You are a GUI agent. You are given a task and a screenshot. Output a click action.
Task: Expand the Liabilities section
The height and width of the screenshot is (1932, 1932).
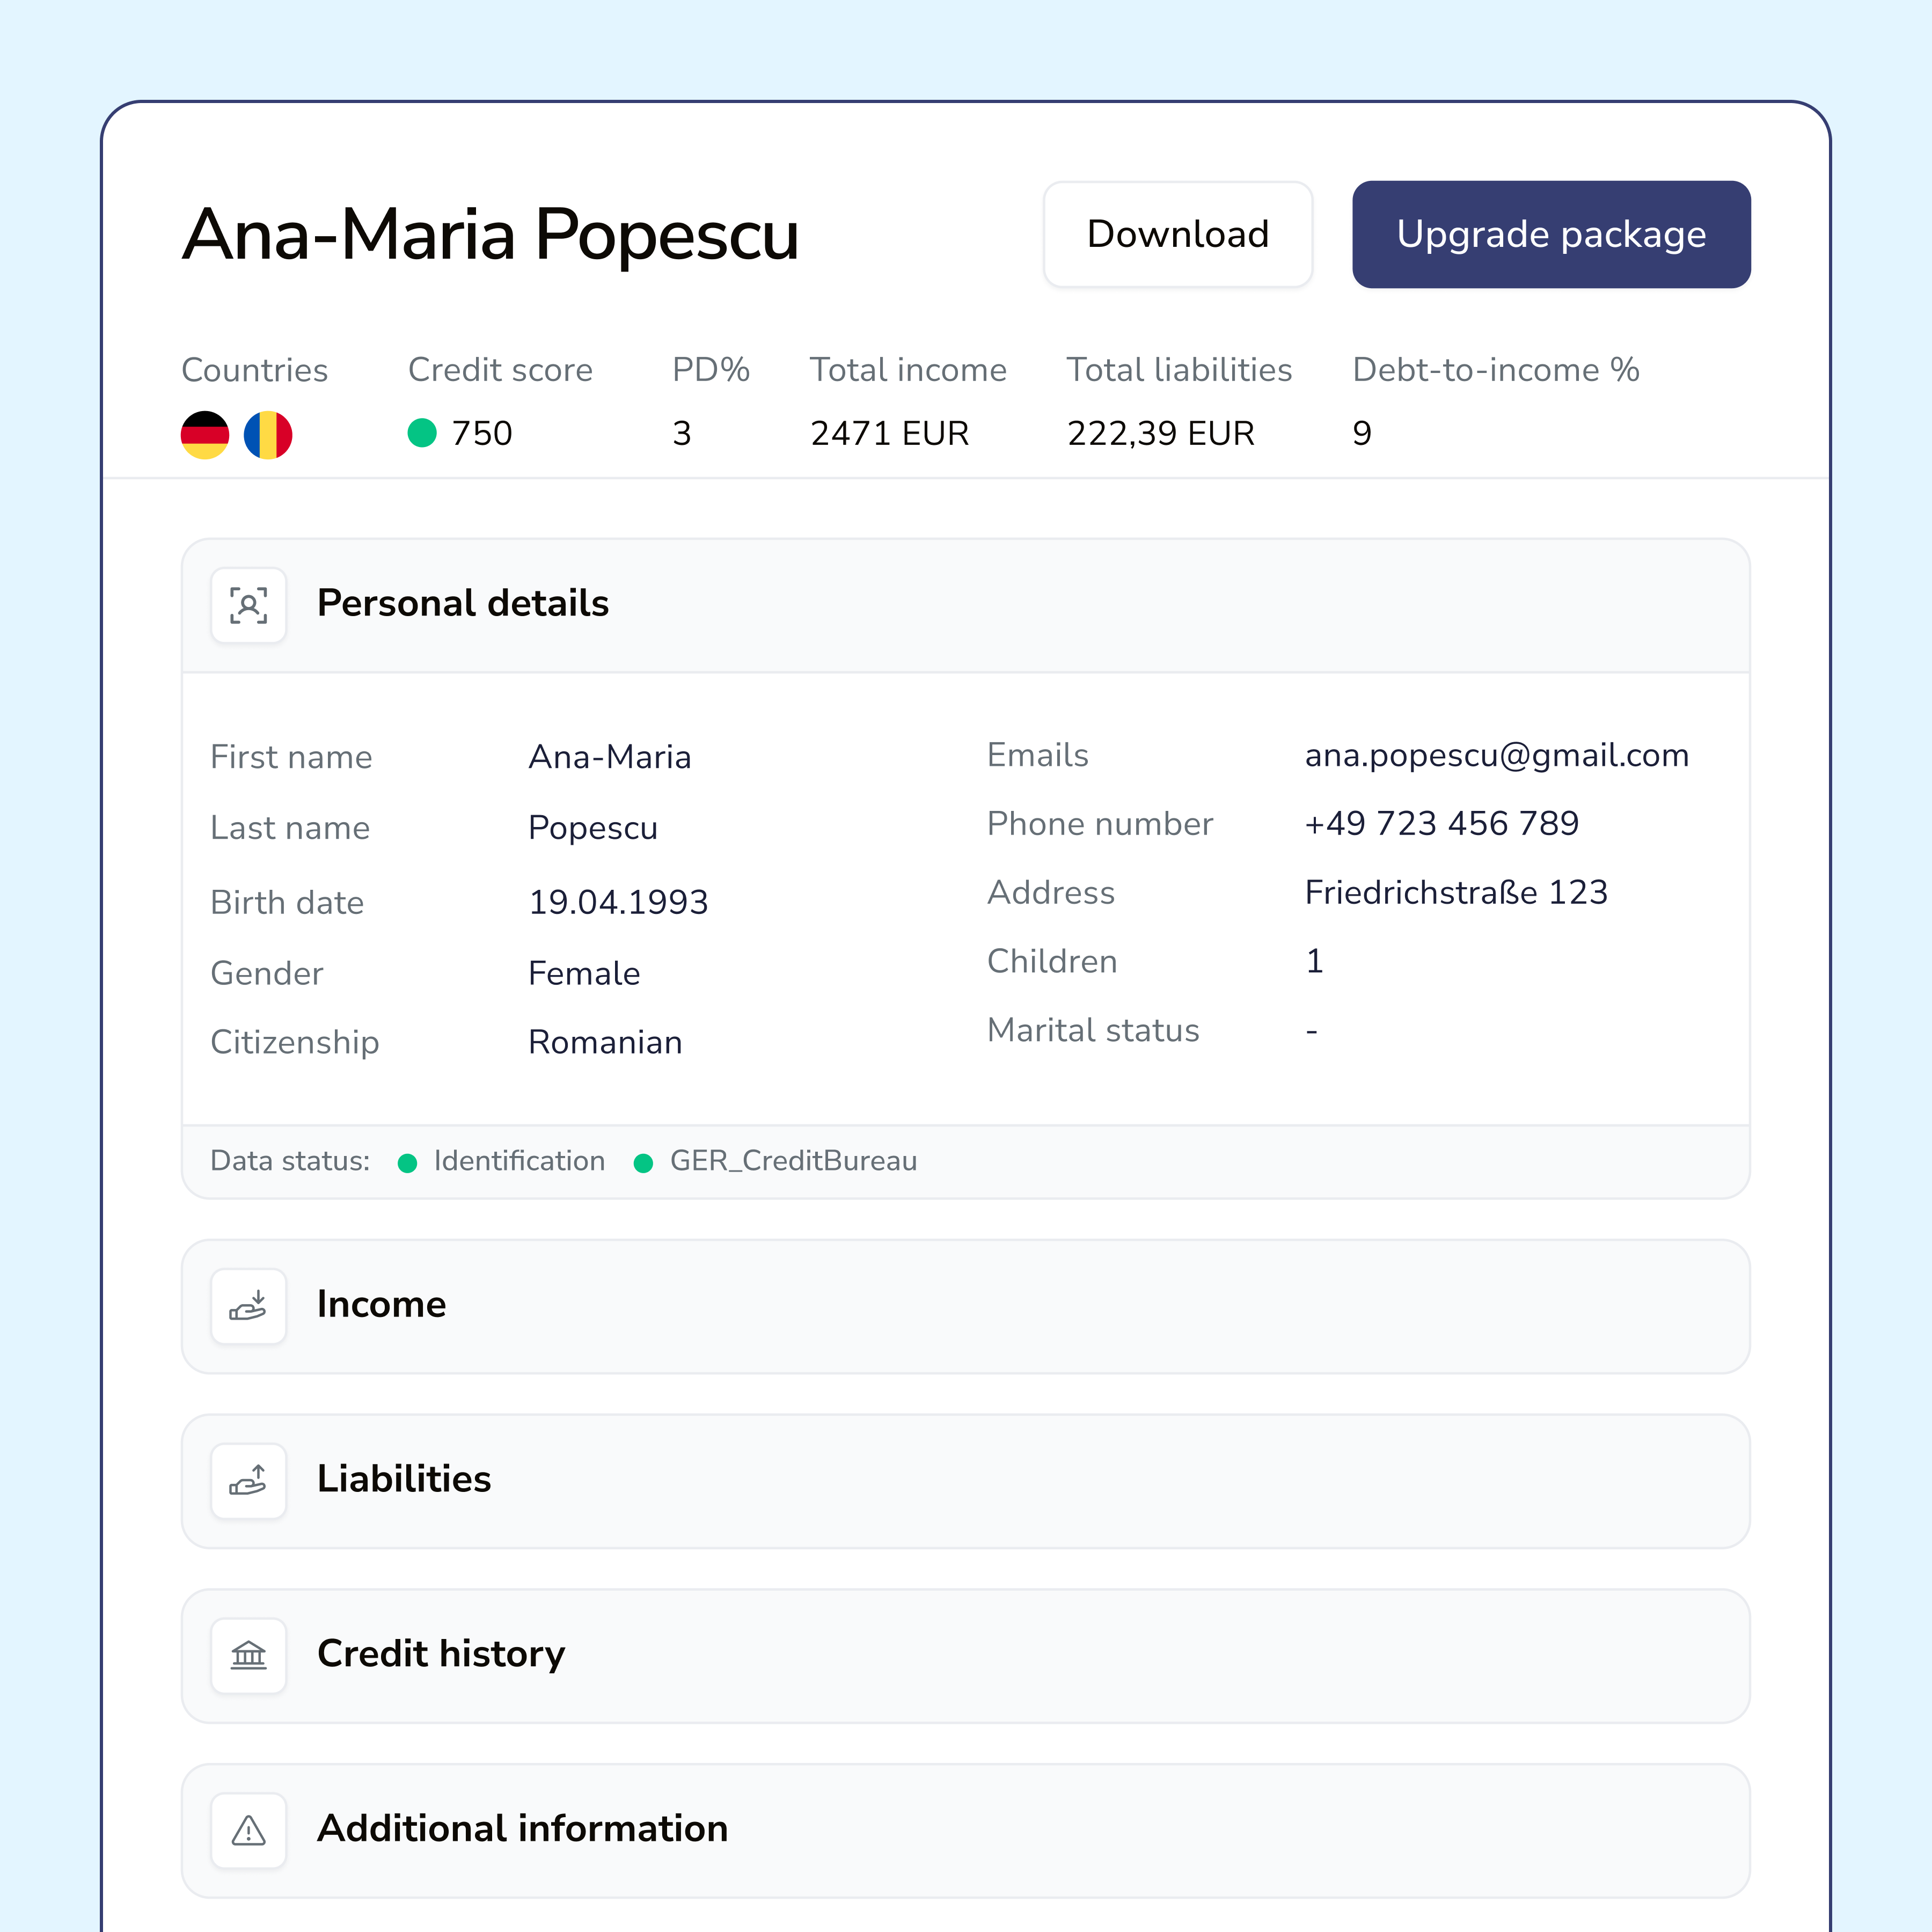pos(965,1481)
